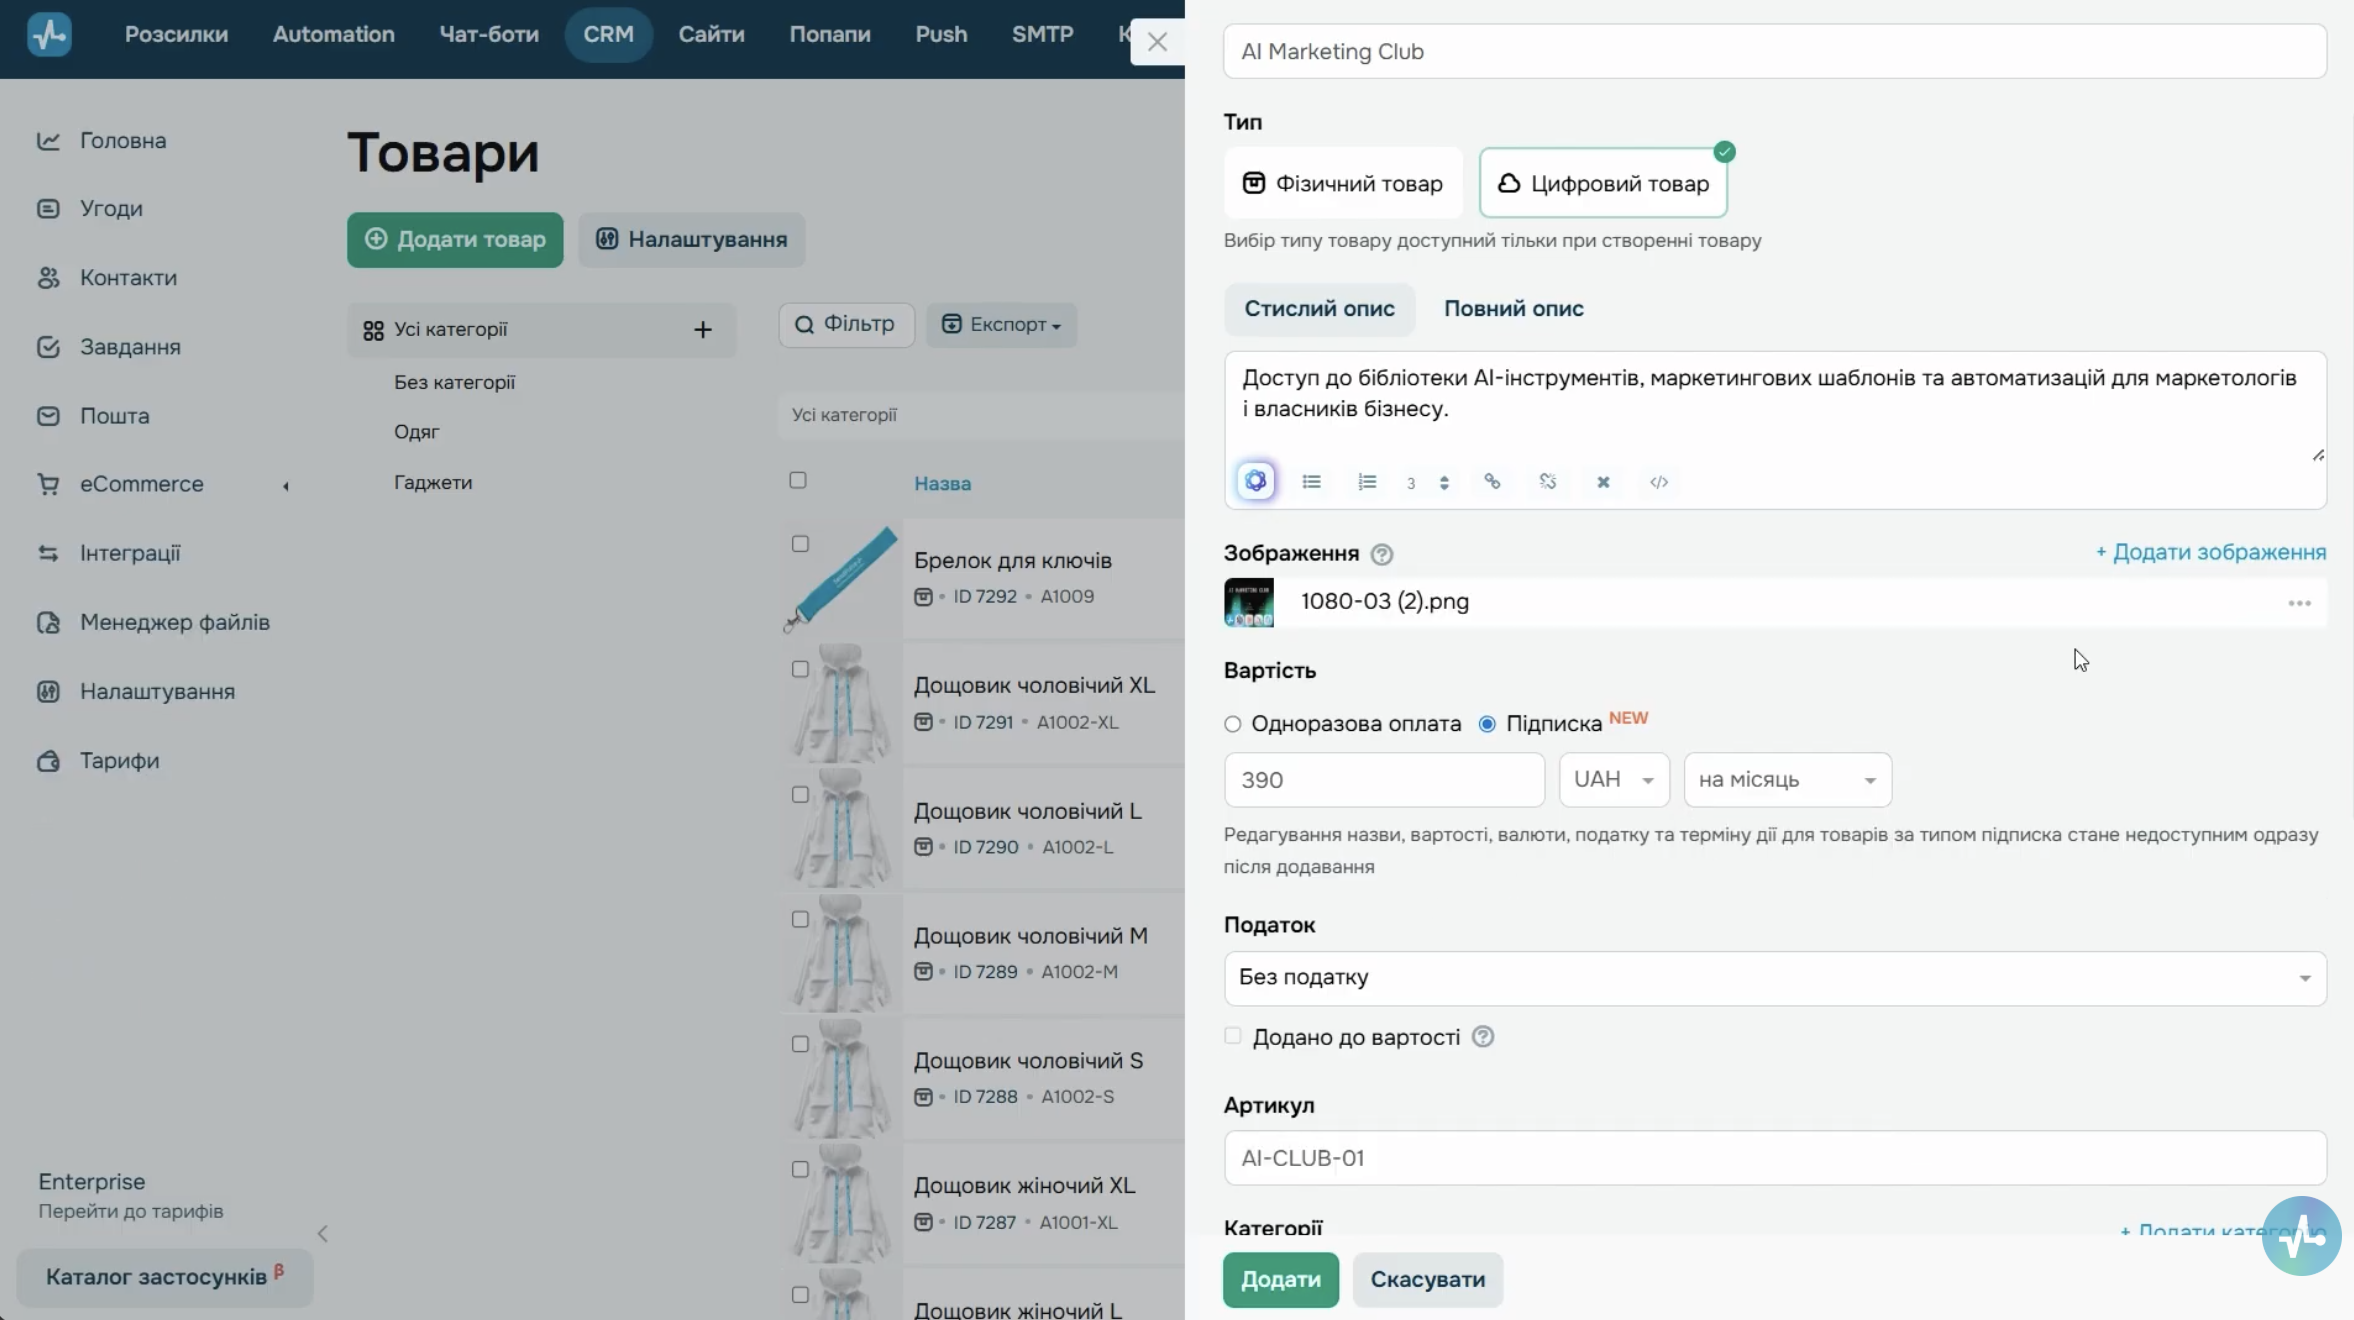Open the Експорт dropdown
This screenshot has width=2354, height=1320.
pyautogui.click(x=1001, y=325)
